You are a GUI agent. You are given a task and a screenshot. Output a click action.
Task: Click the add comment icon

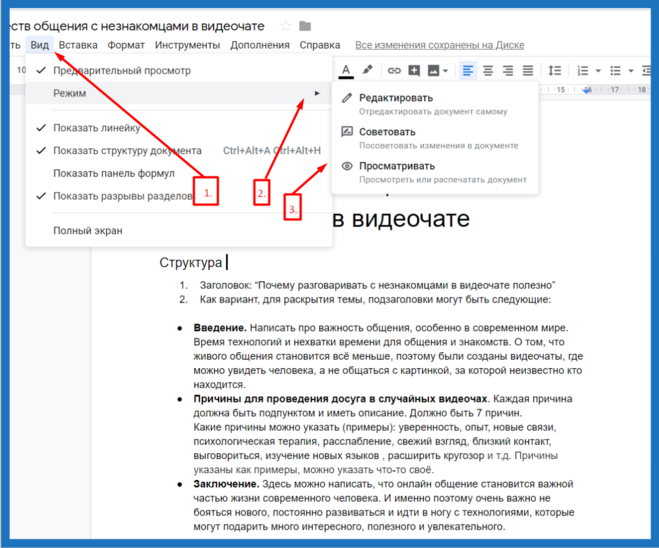click(x=414, y=70)
